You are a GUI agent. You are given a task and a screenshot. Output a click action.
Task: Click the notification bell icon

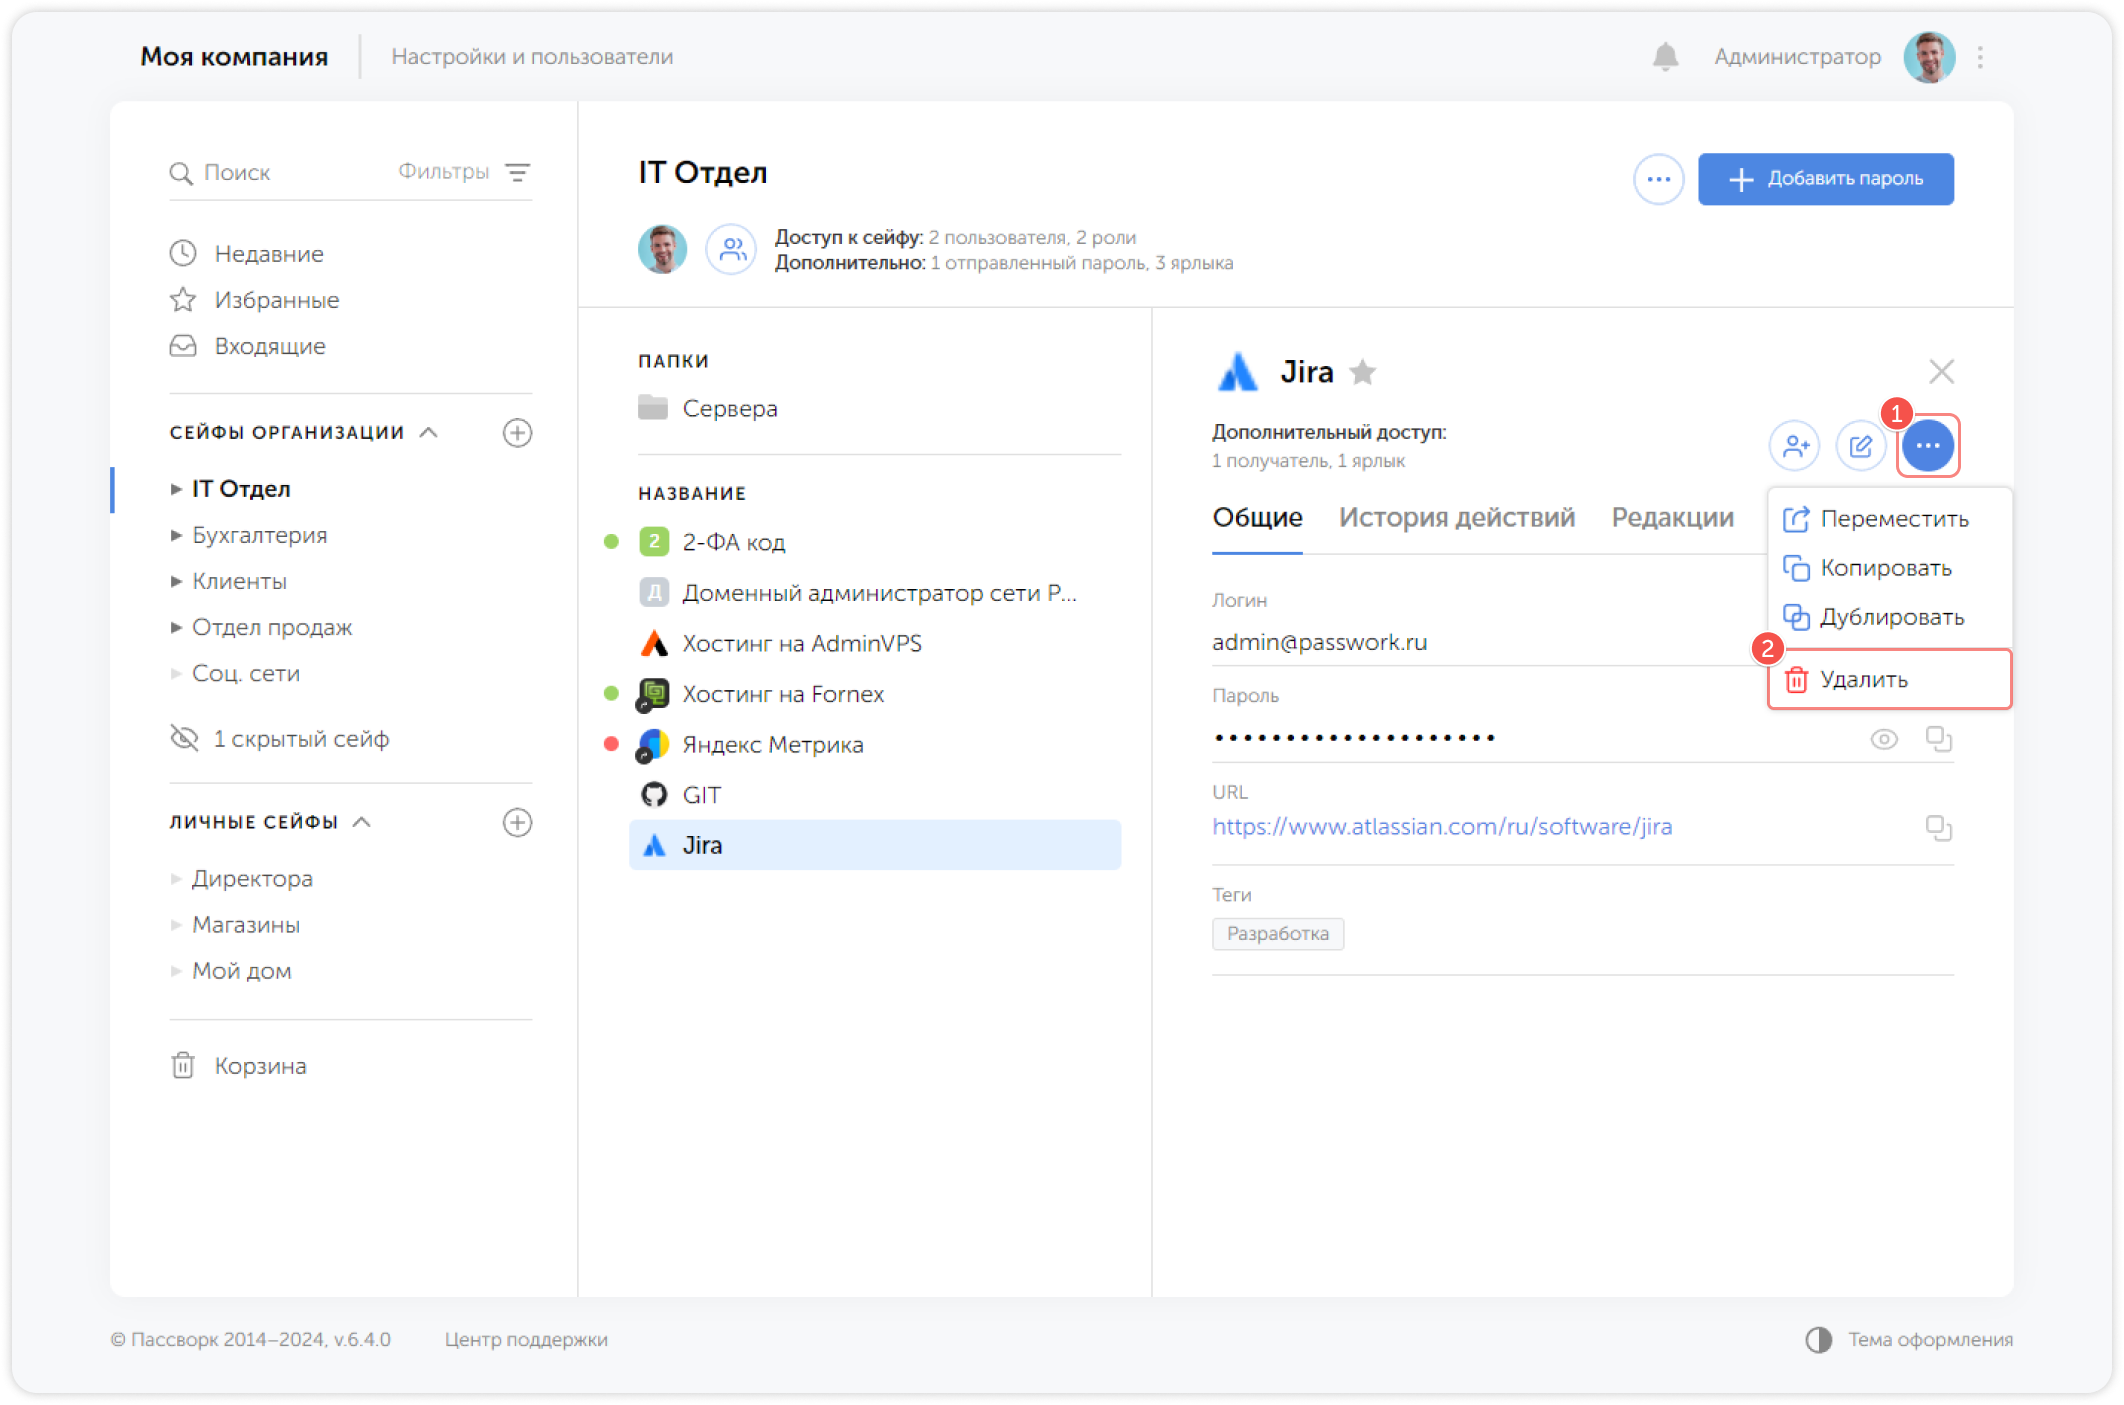(1665, 57)
